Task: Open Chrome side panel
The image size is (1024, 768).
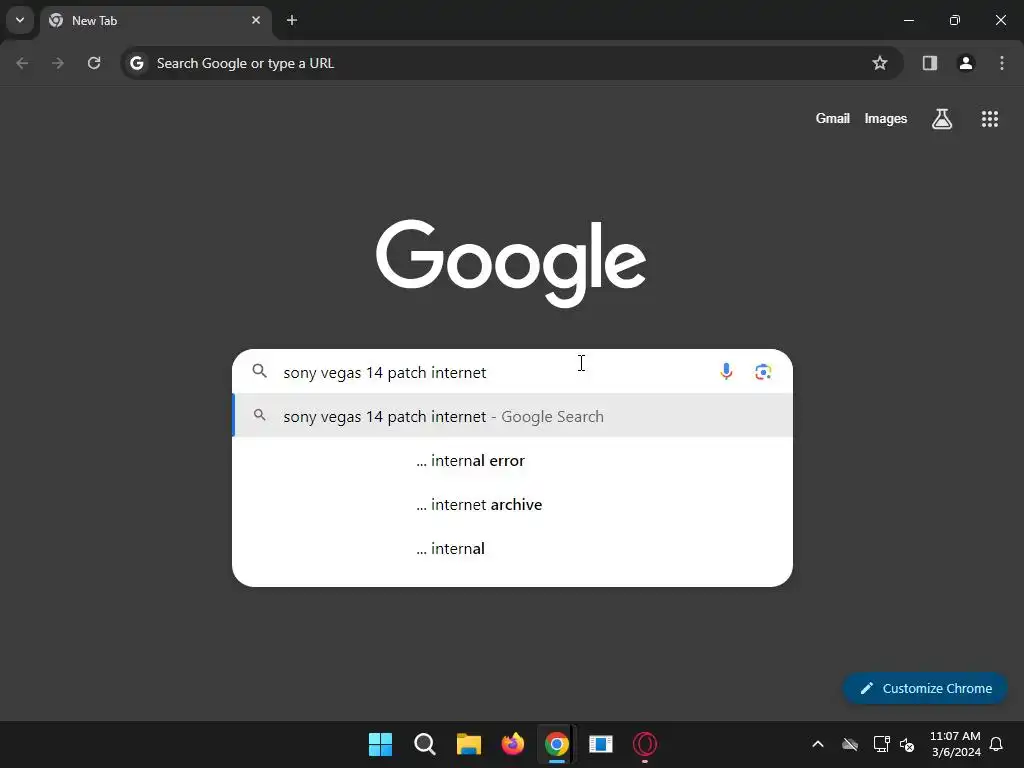Action: click(930, 63)
